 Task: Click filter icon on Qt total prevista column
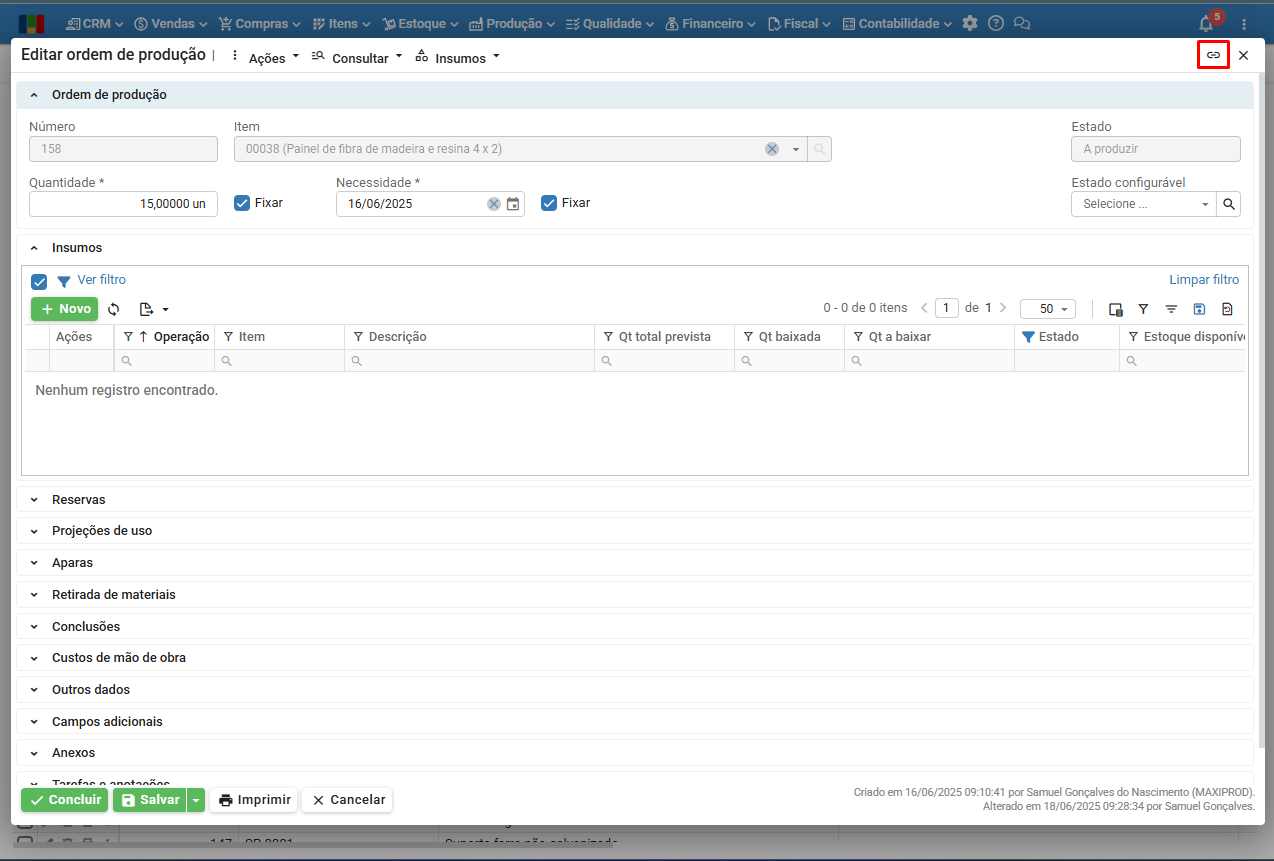click(x=608, y=337)
